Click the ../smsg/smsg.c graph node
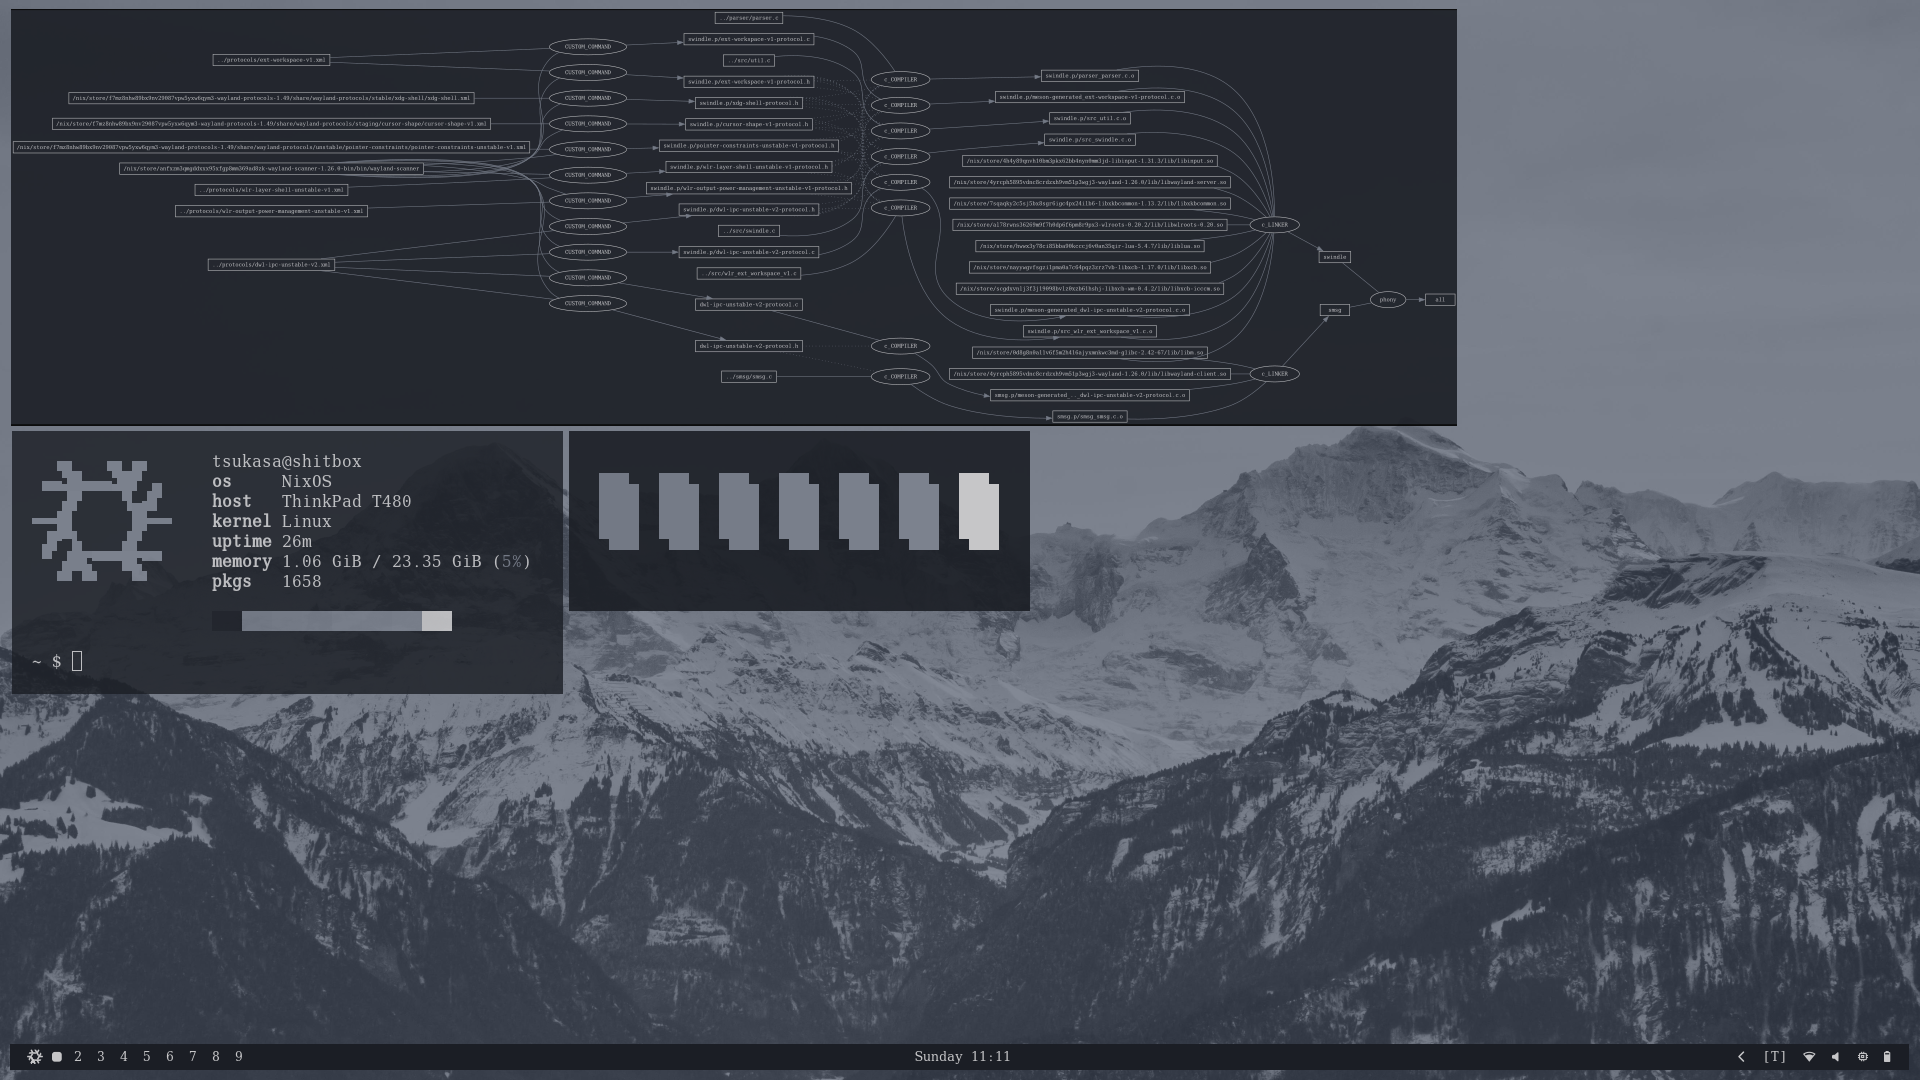The image size is (1920, 1080). (x=748, y=377)
